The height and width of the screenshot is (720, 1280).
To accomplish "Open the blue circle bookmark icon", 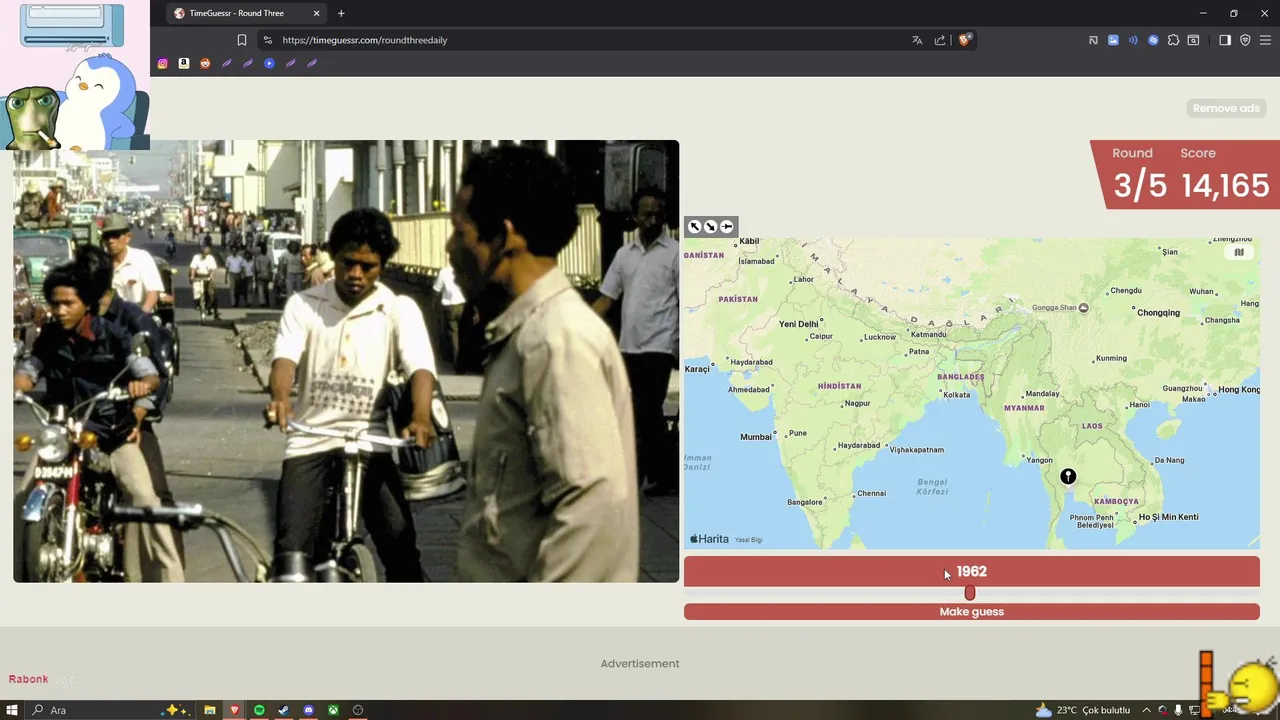I will pyautogui.click(x=269, y=63).
